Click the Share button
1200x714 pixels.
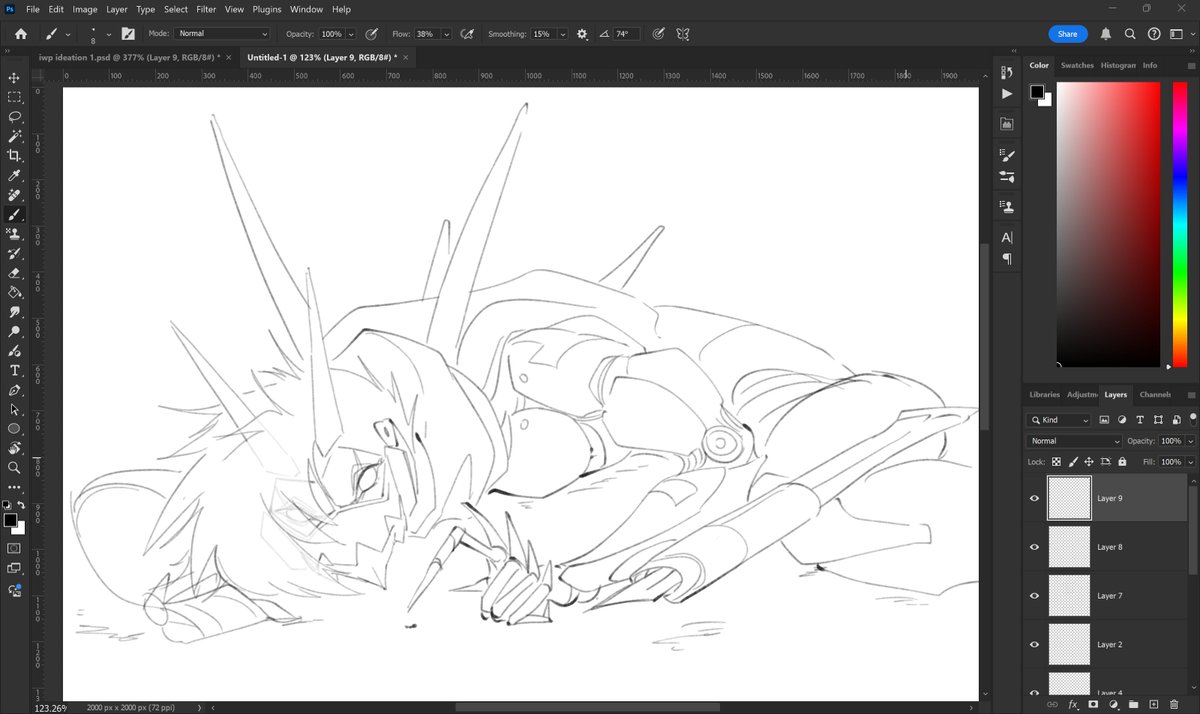click(x=1067, y=34)
